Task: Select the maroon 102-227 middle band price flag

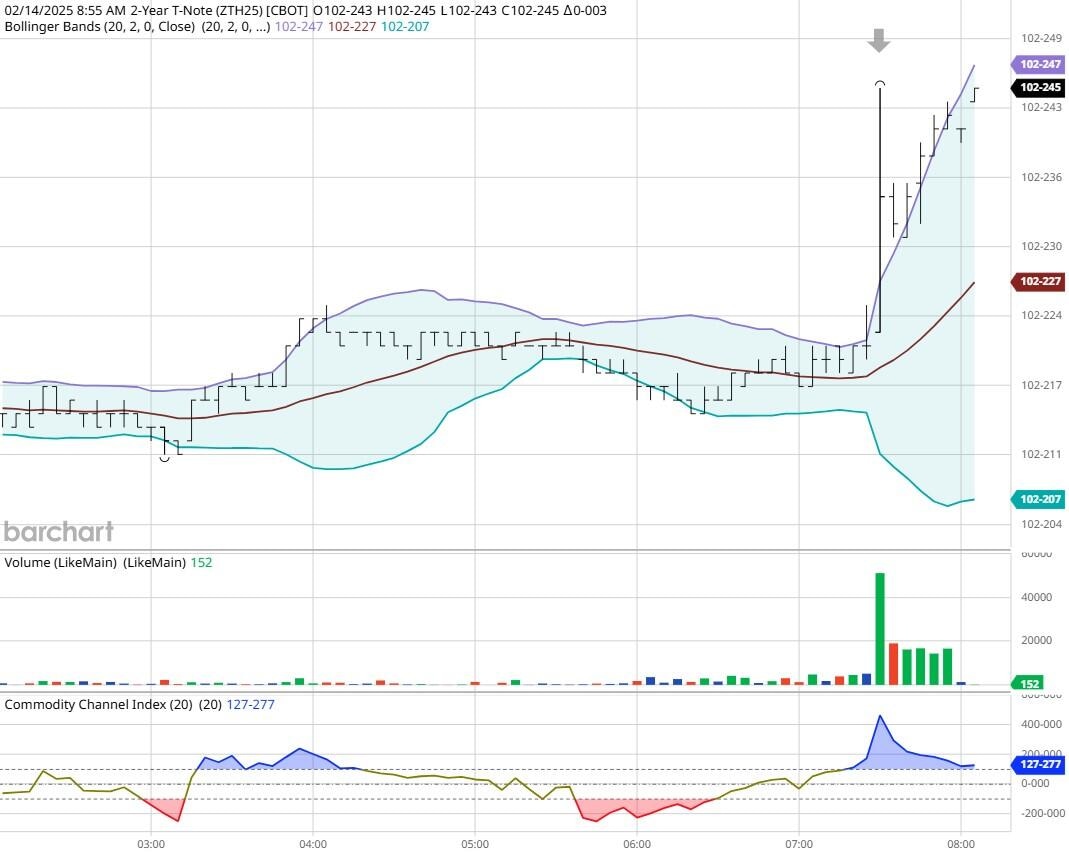Action: coord(1037,282)
